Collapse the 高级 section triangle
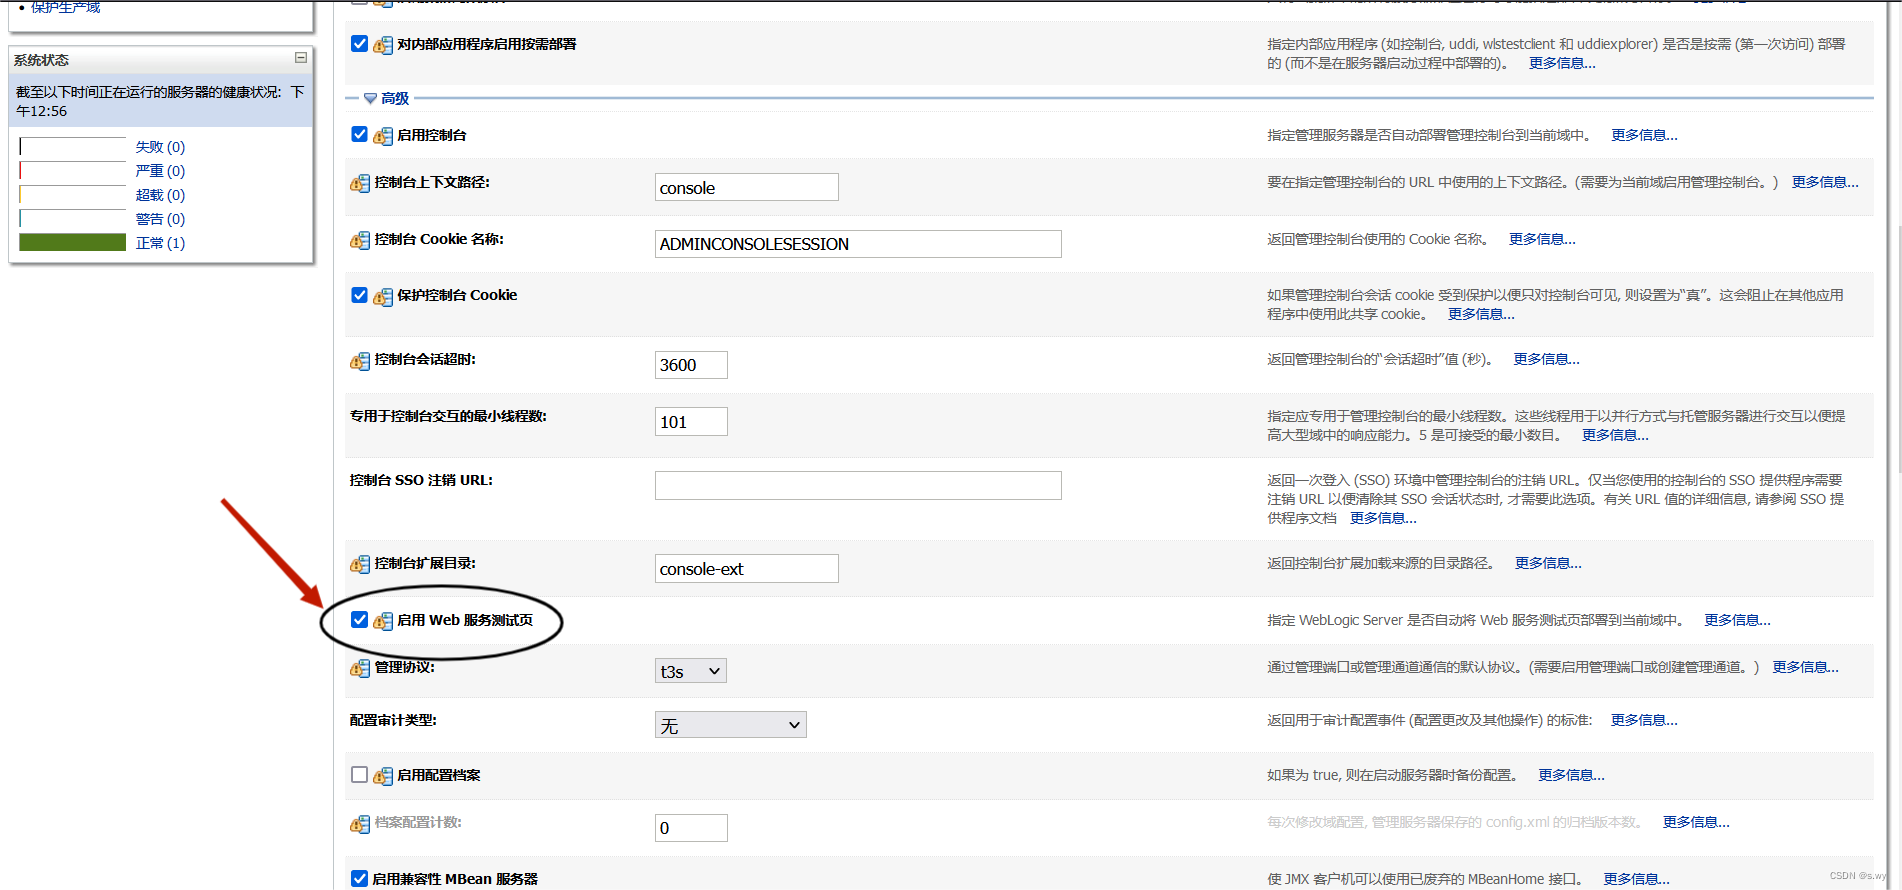This screenshot has height=890, width=1902. click(x=370, y=98)
